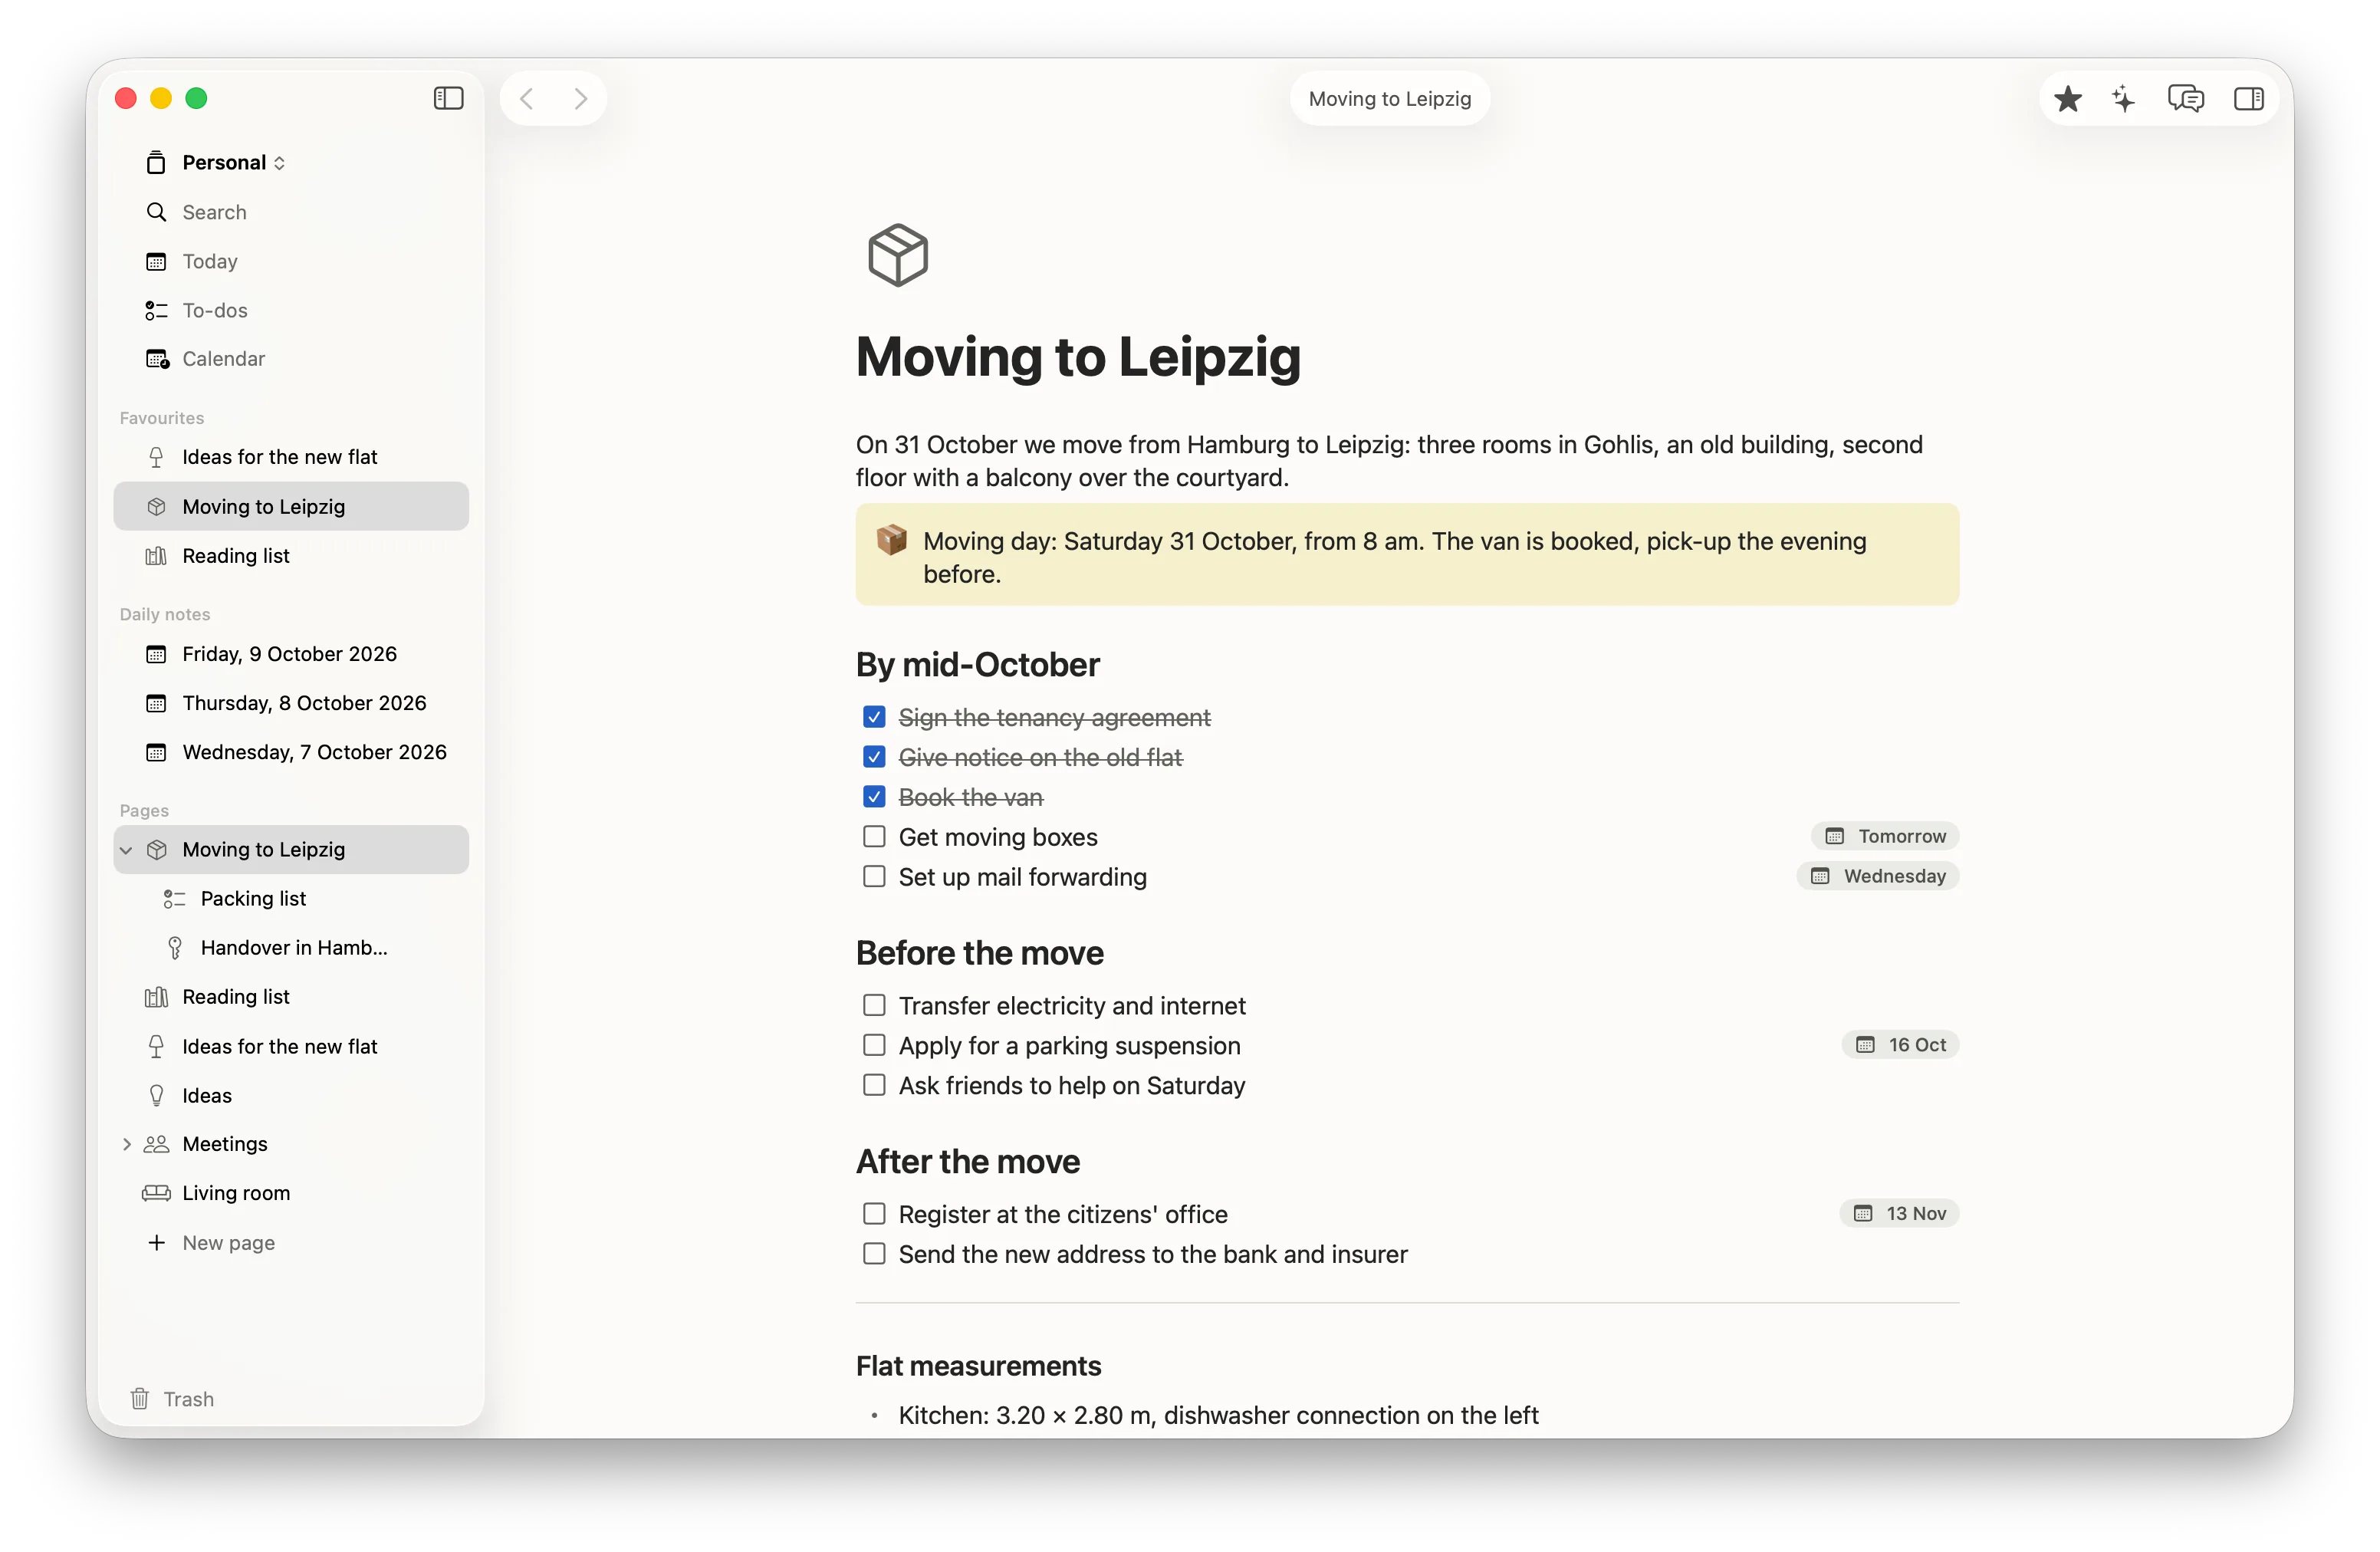Click the moving day yellow callout emoji
The height and width of the screenshot is (1552, 2380).
point(891,540)
